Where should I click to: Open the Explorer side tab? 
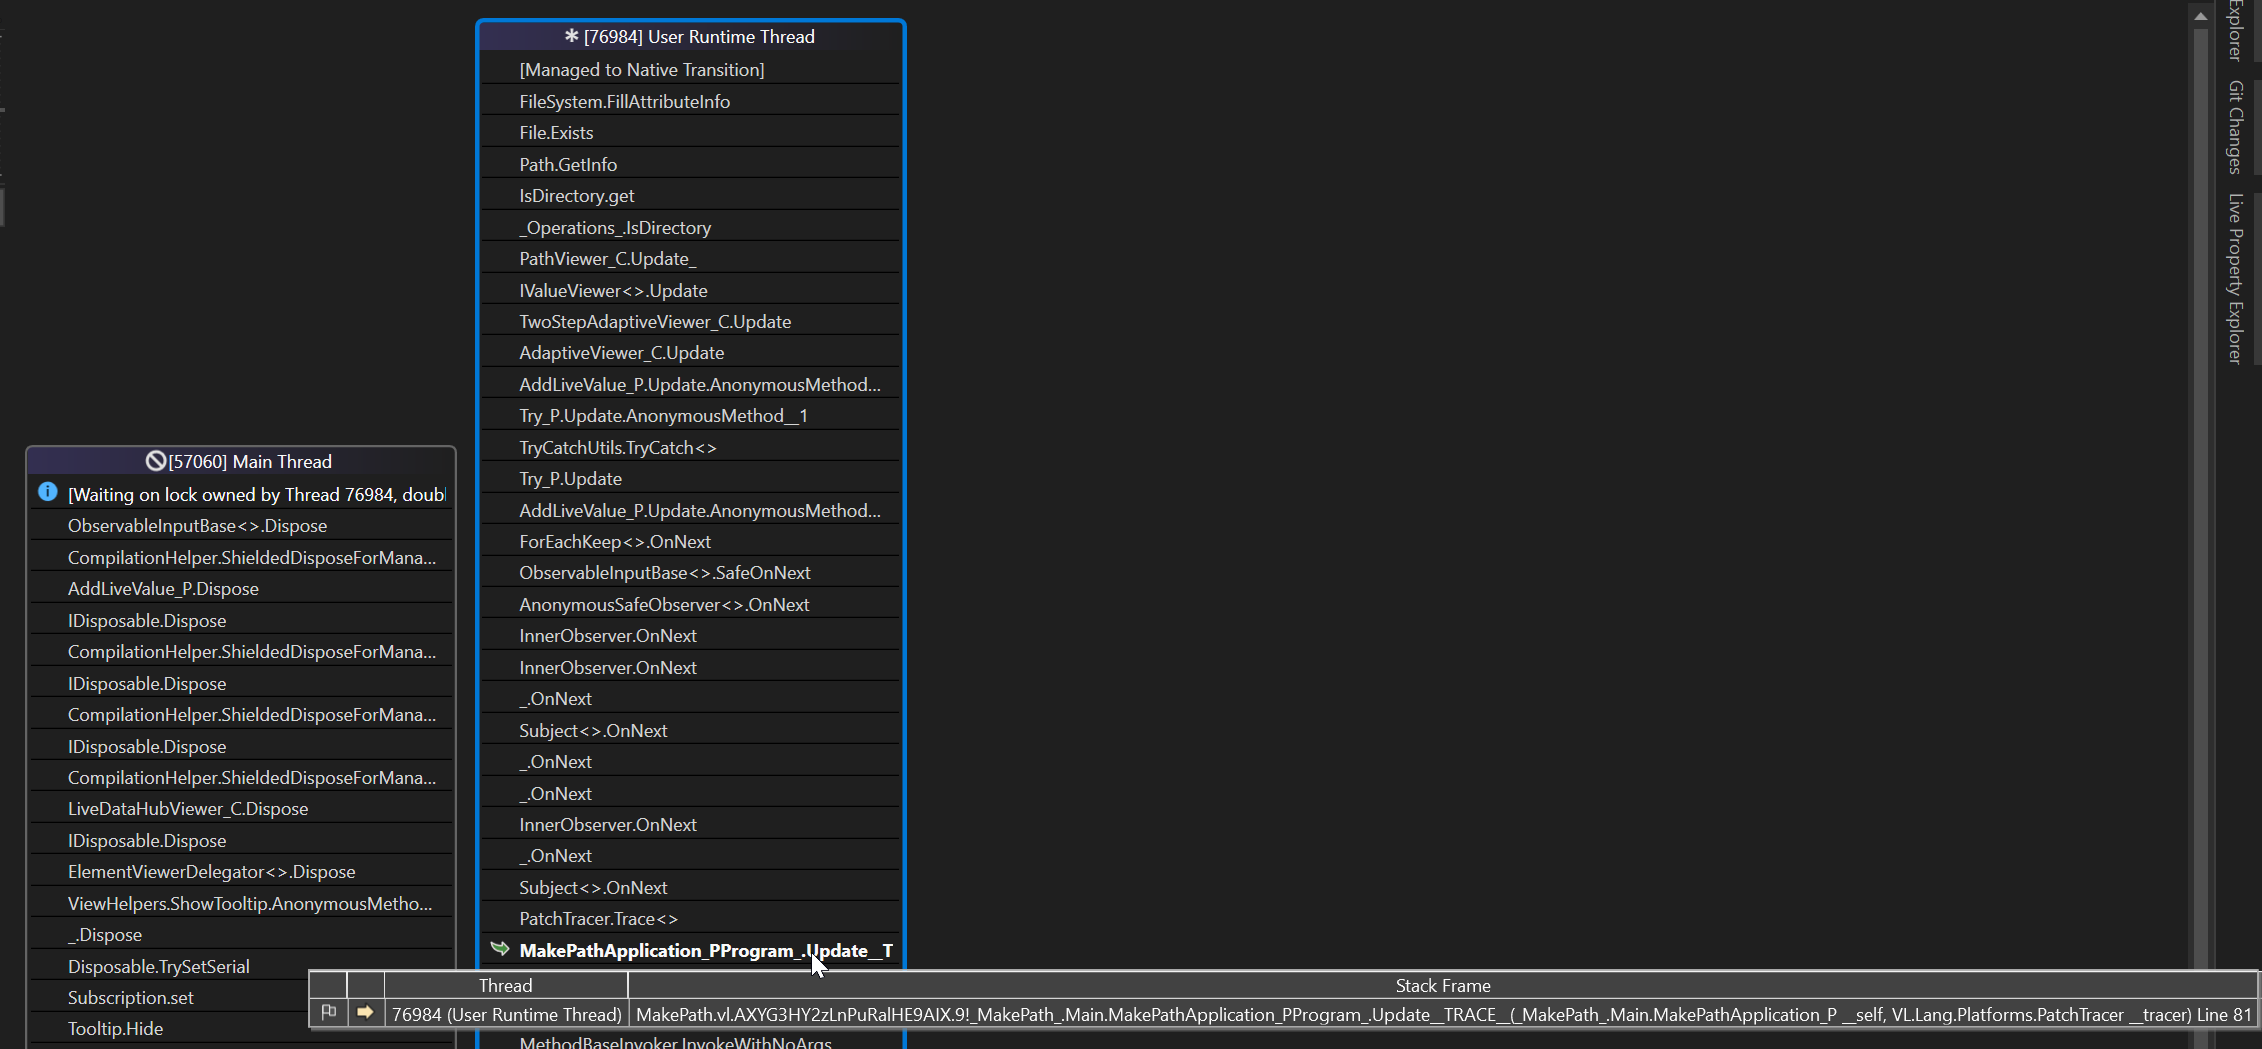point(2236,30)
